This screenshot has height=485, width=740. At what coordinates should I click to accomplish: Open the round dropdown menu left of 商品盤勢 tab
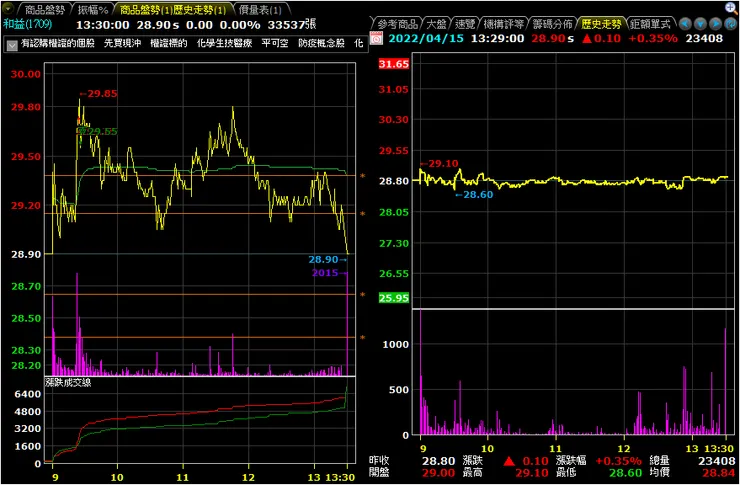coord(8,8)
